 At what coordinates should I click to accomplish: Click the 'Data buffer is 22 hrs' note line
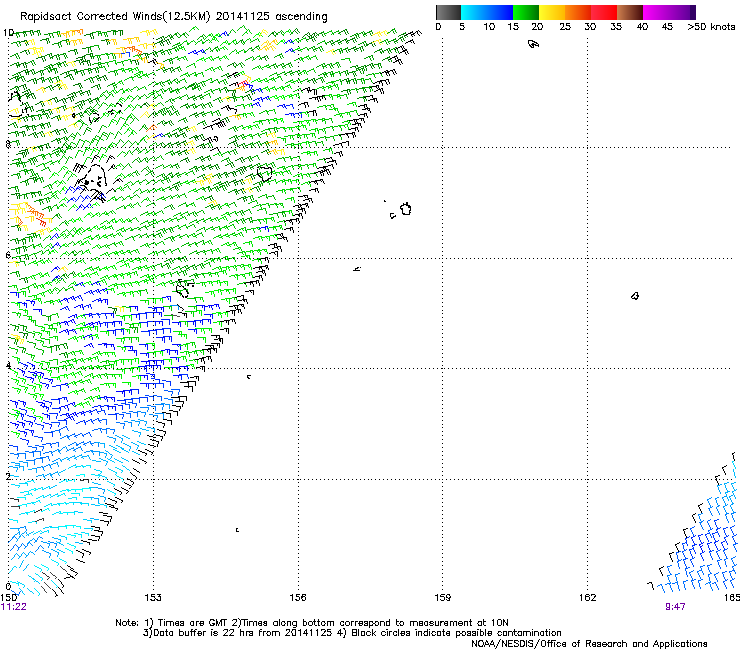(352, 633)
